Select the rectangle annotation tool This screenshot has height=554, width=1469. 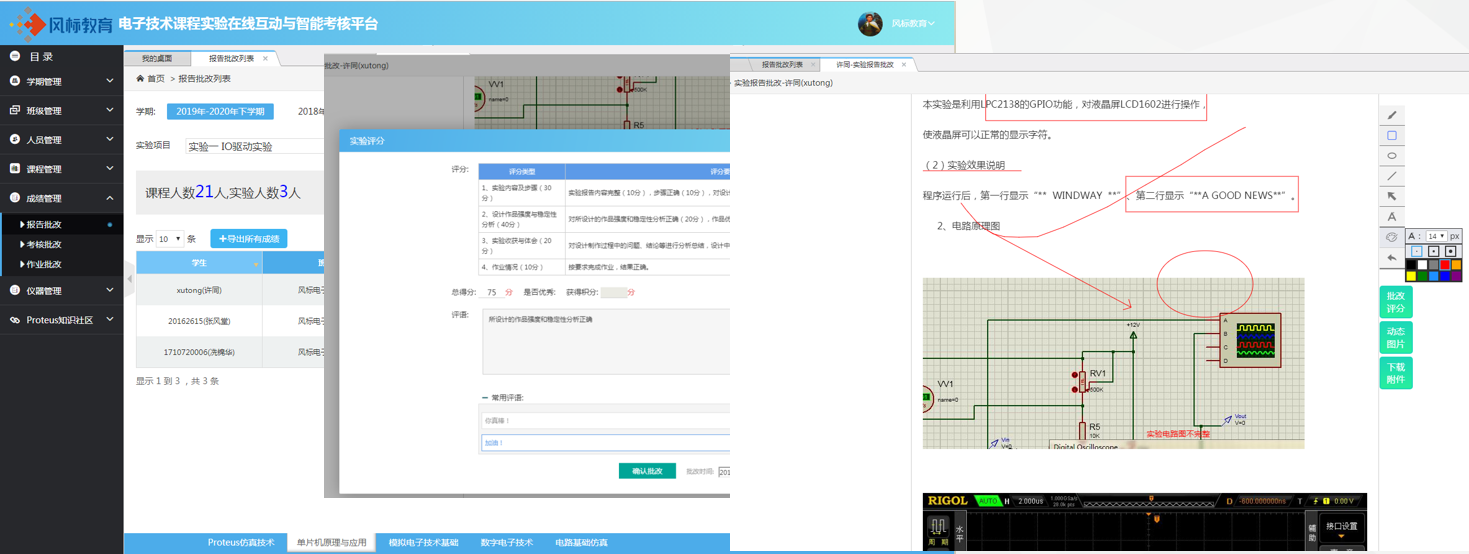(1392, 135)
